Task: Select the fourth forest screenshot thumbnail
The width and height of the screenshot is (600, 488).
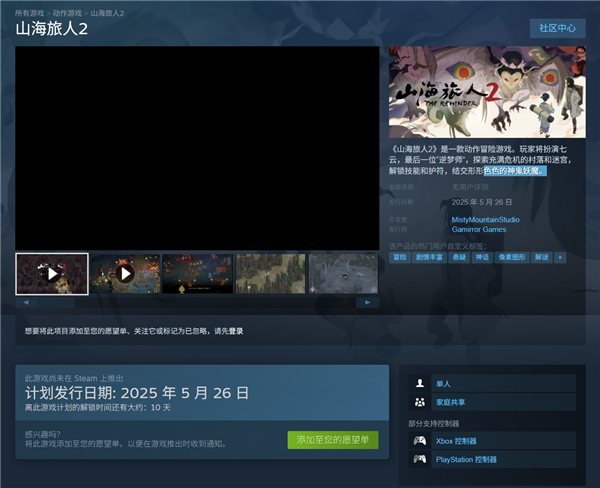Action: coord(270,274)
